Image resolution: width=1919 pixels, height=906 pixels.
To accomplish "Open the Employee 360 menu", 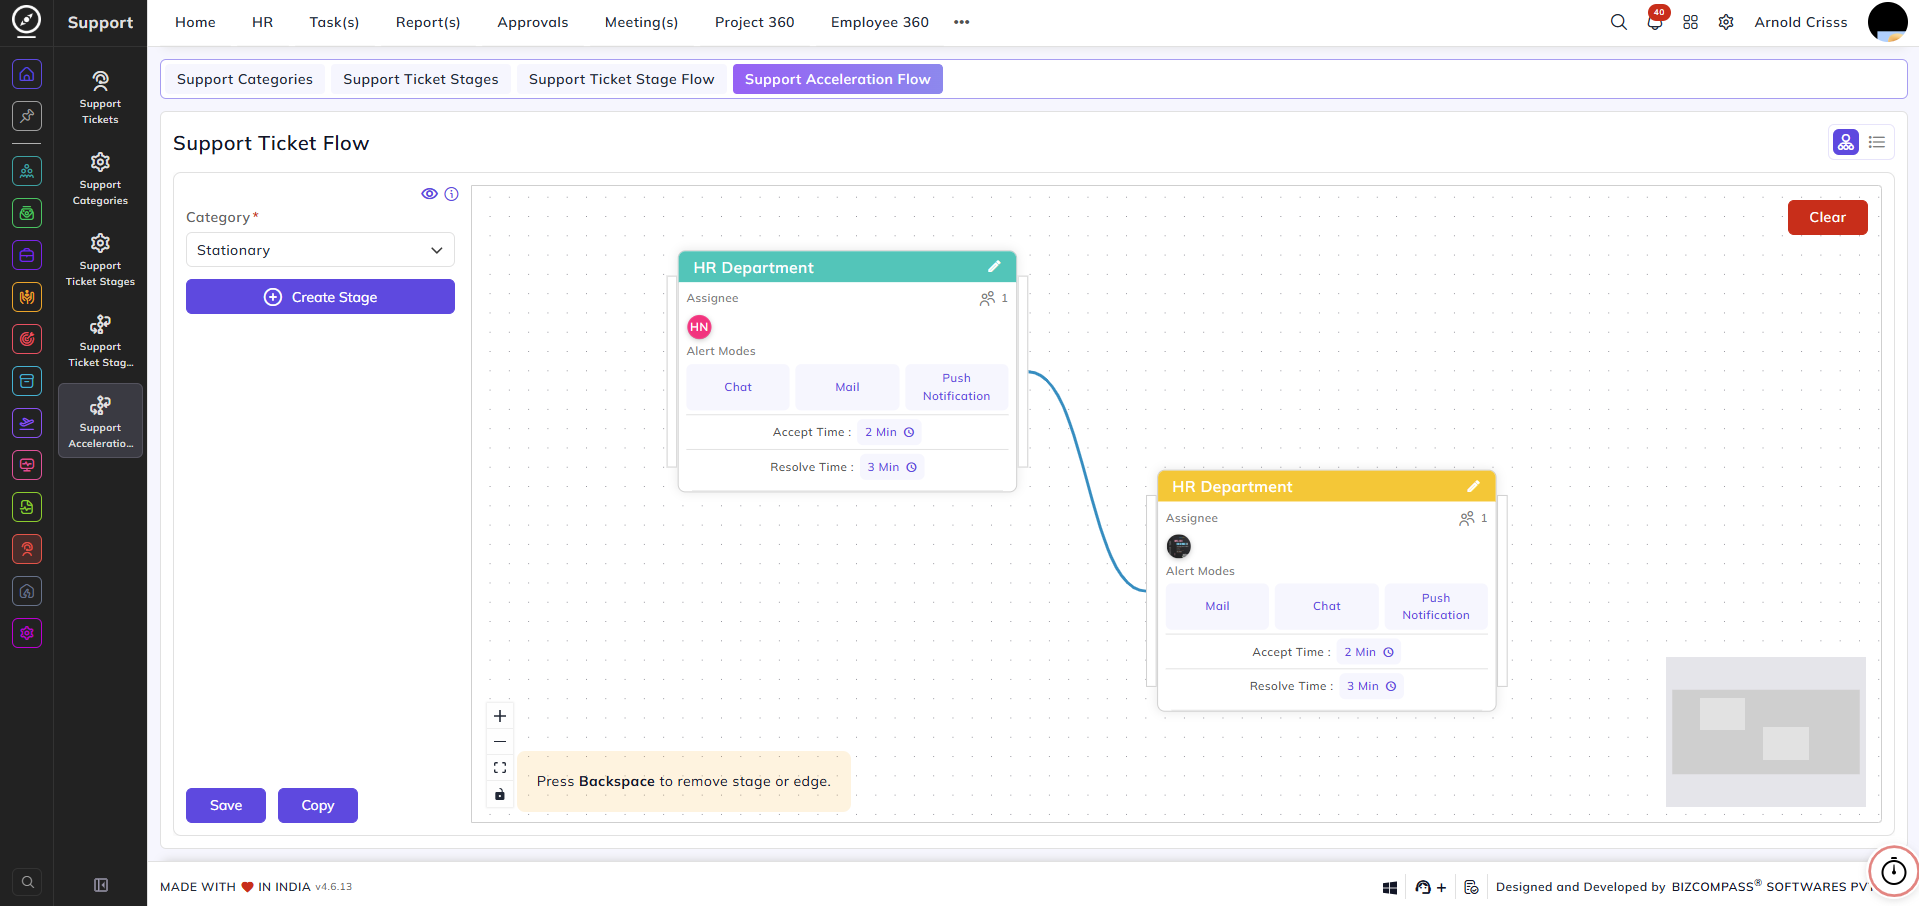I will tap(879, 22).
